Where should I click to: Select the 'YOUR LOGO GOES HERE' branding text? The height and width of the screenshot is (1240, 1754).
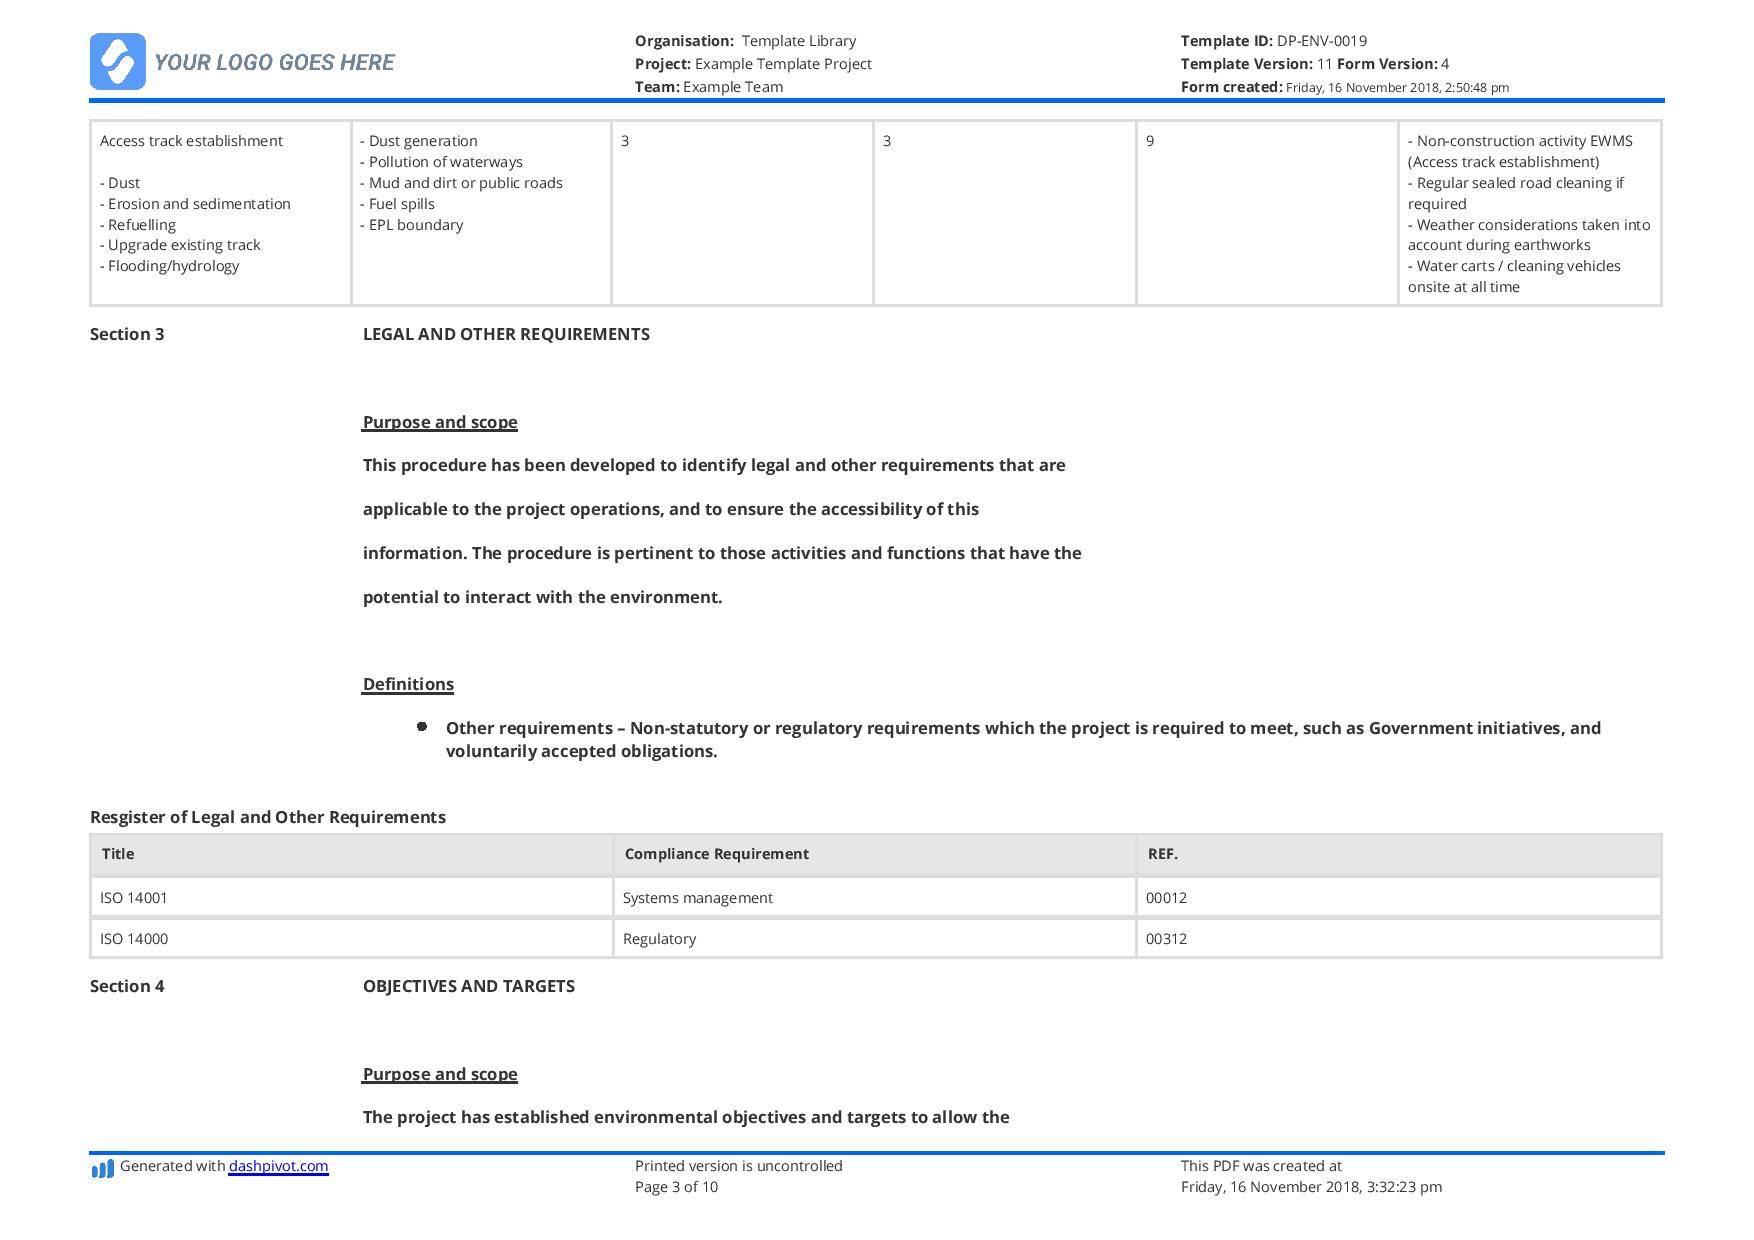274,62
